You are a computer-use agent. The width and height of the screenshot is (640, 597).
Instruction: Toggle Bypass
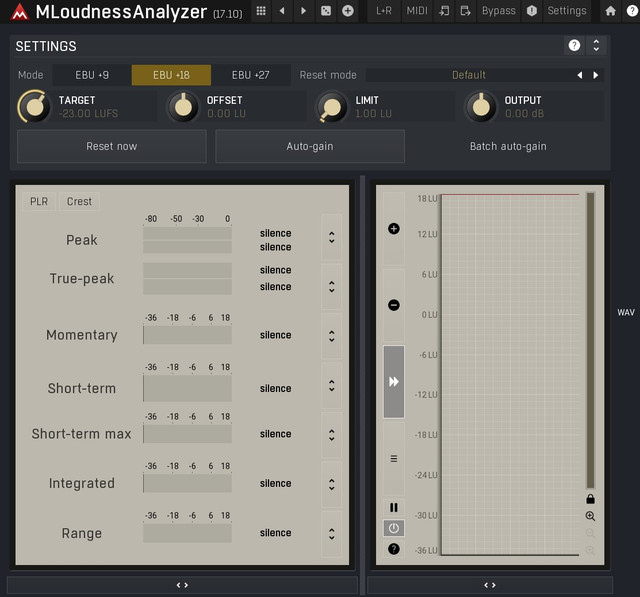point(498,11)
